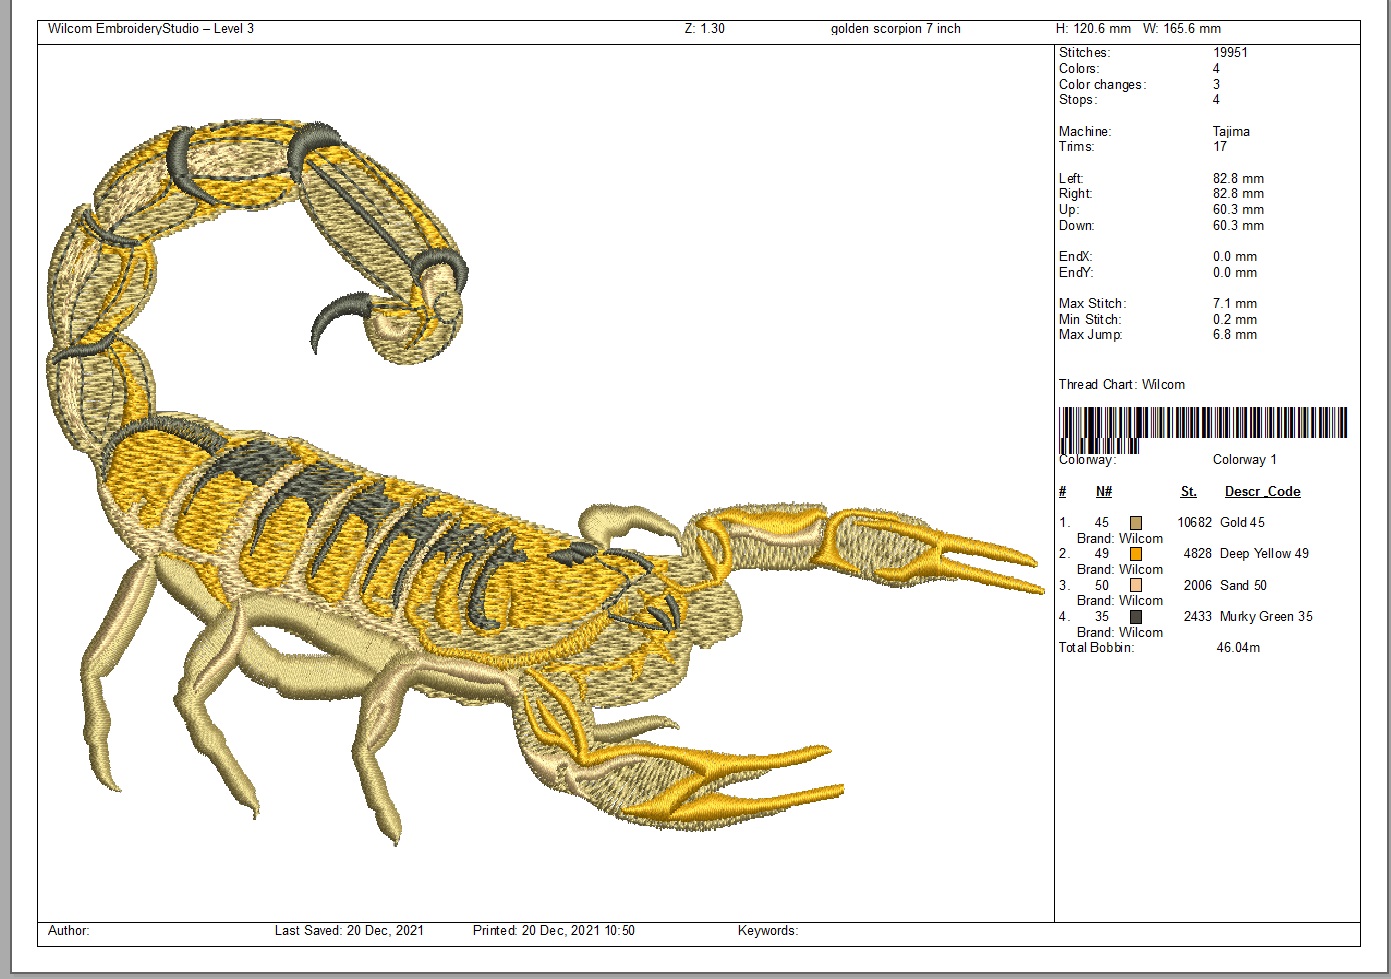
Task: Click the Keywords field in footer
Action: (768, 931)
